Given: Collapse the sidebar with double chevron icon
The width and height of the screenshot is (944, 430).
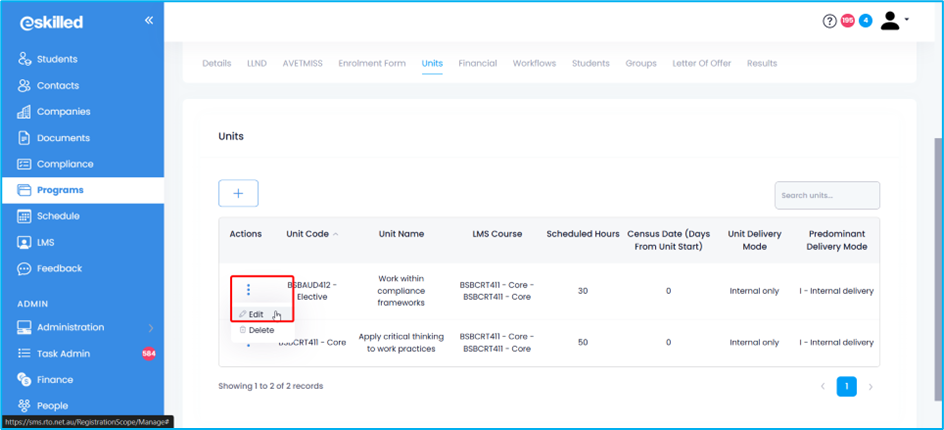Looking at the screenshot, I should click(149, 20).
